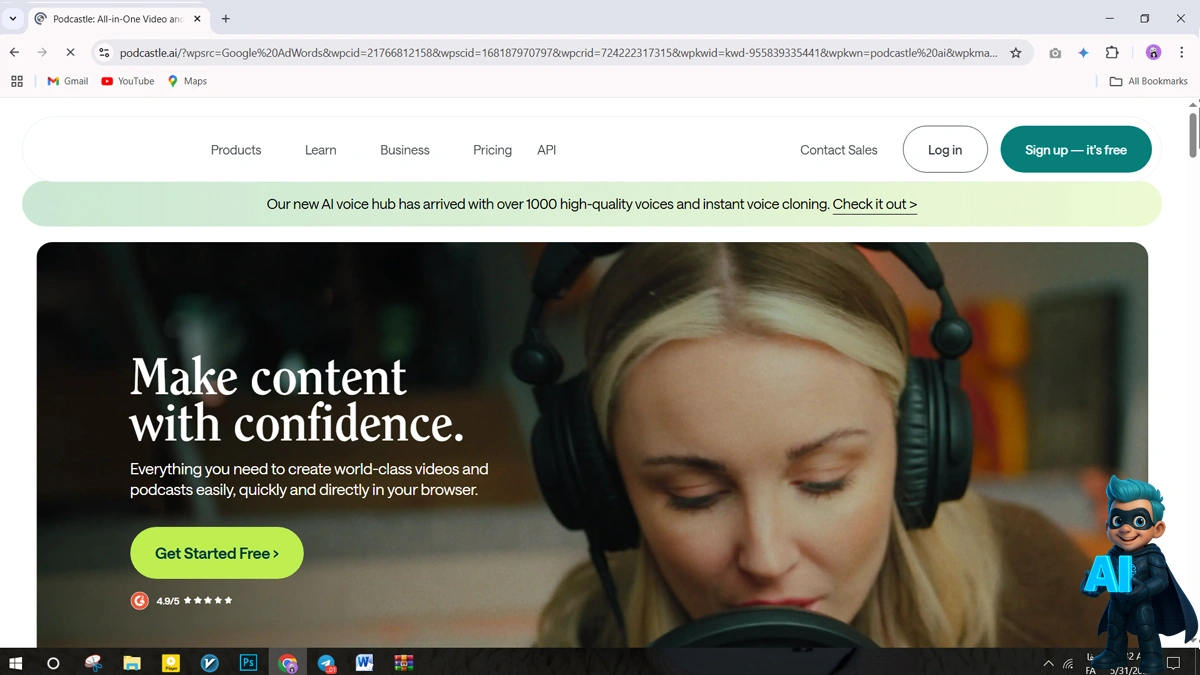Go to the Pricing page

[x=492, y=150]
